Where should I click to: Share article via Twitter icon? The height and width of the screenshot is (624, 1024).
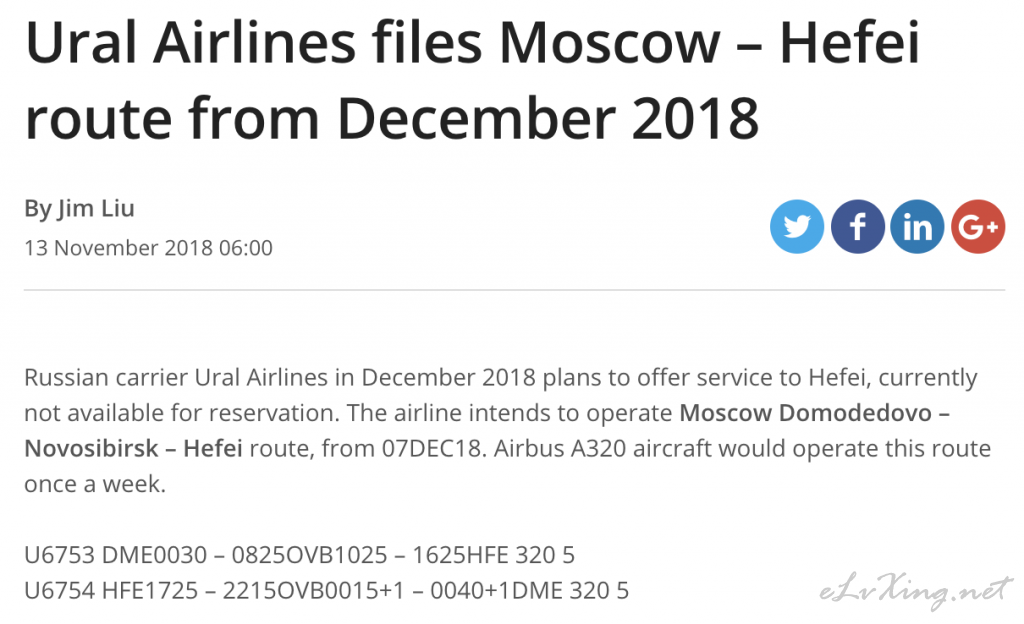797,226
